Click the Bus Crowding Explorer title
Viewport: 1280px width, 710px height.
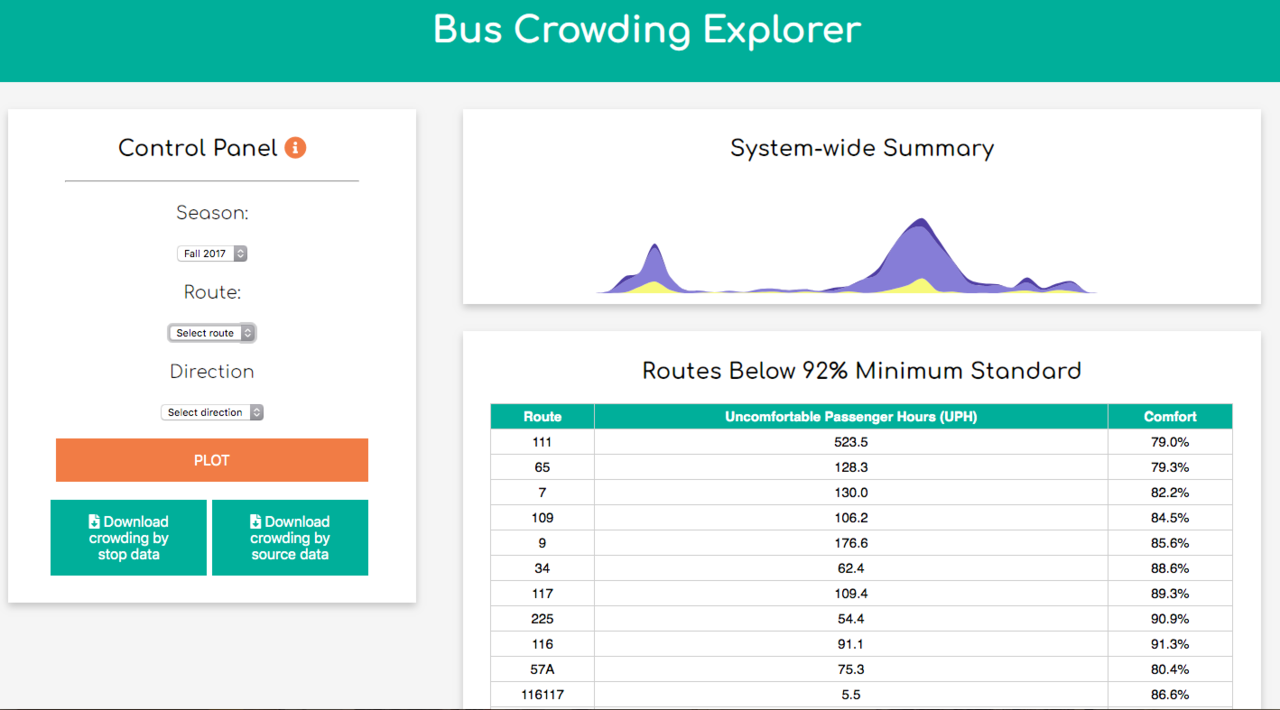point(646,30)
